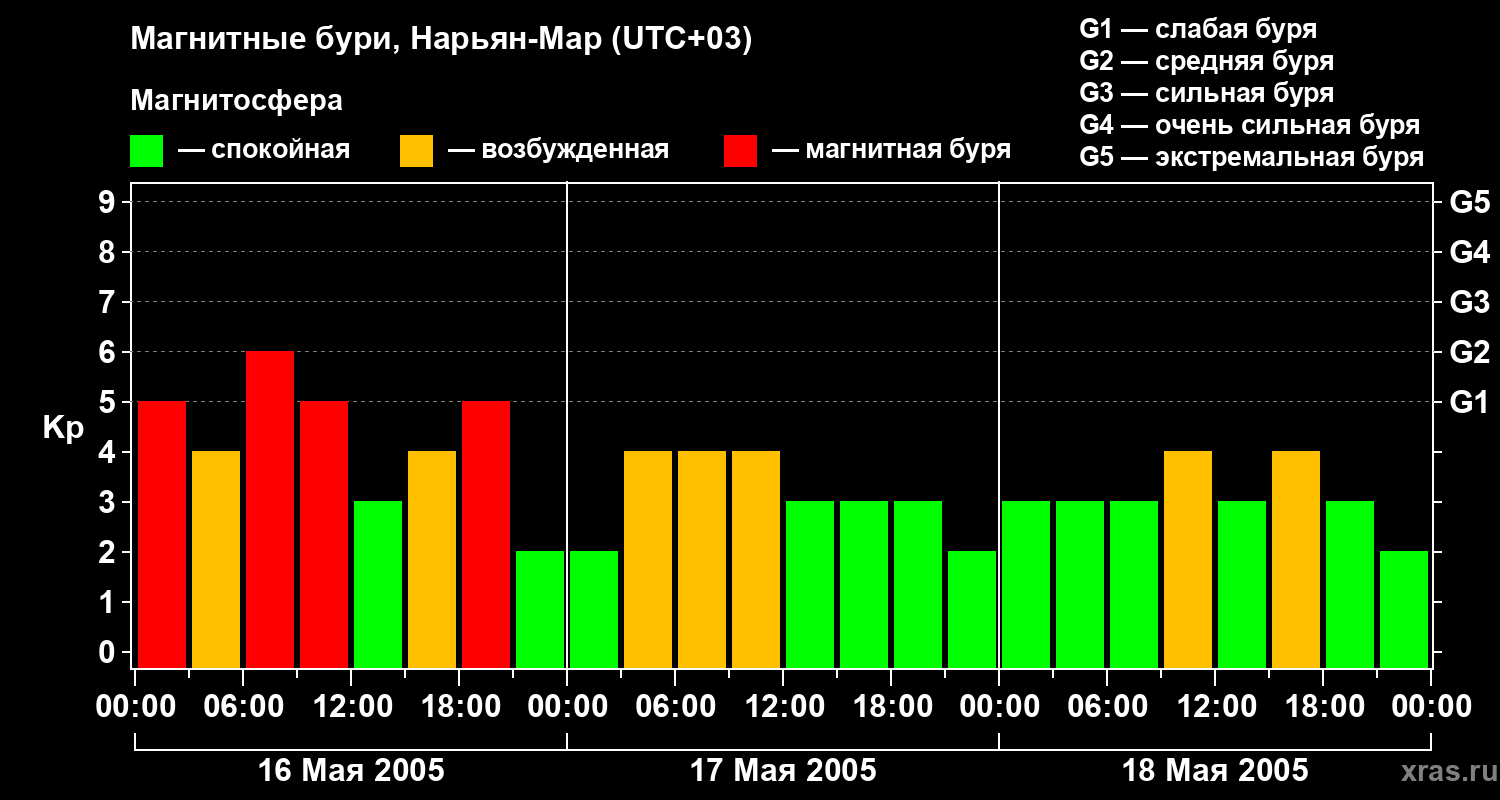Click the 'G1' label on the right axis
1500x800 pixels.
[1469, 403]
